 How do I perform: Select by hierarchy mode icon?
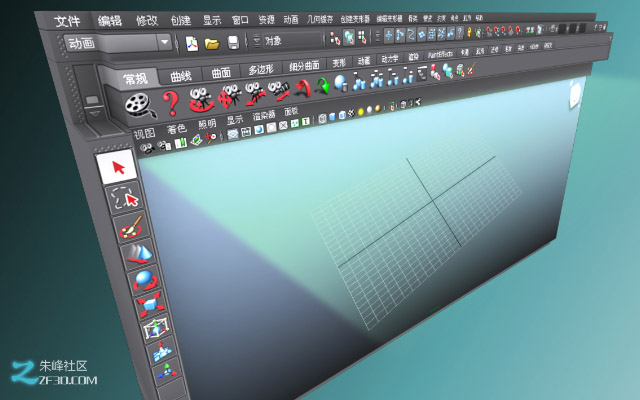pos(335,38)
